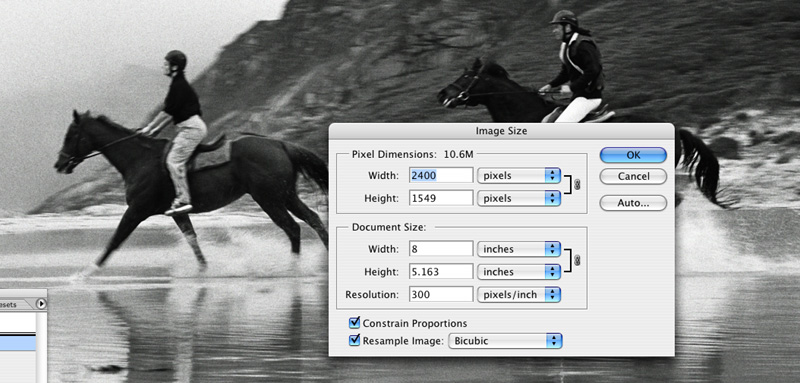The image size is (800, 383).
Task: Open the presets palette flyout menu arrow
Action: click(41, 304)
